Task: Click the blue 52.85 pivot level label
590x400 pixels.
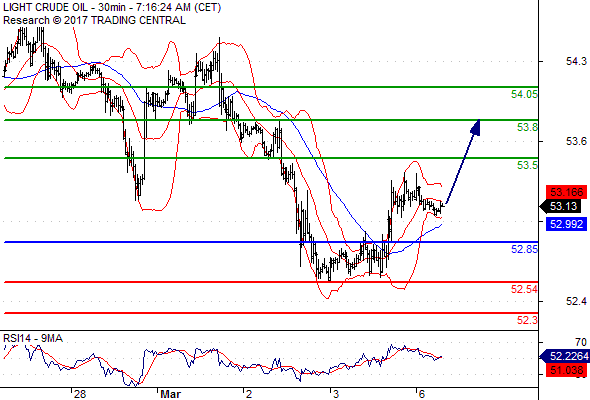Action: [524, 249]
